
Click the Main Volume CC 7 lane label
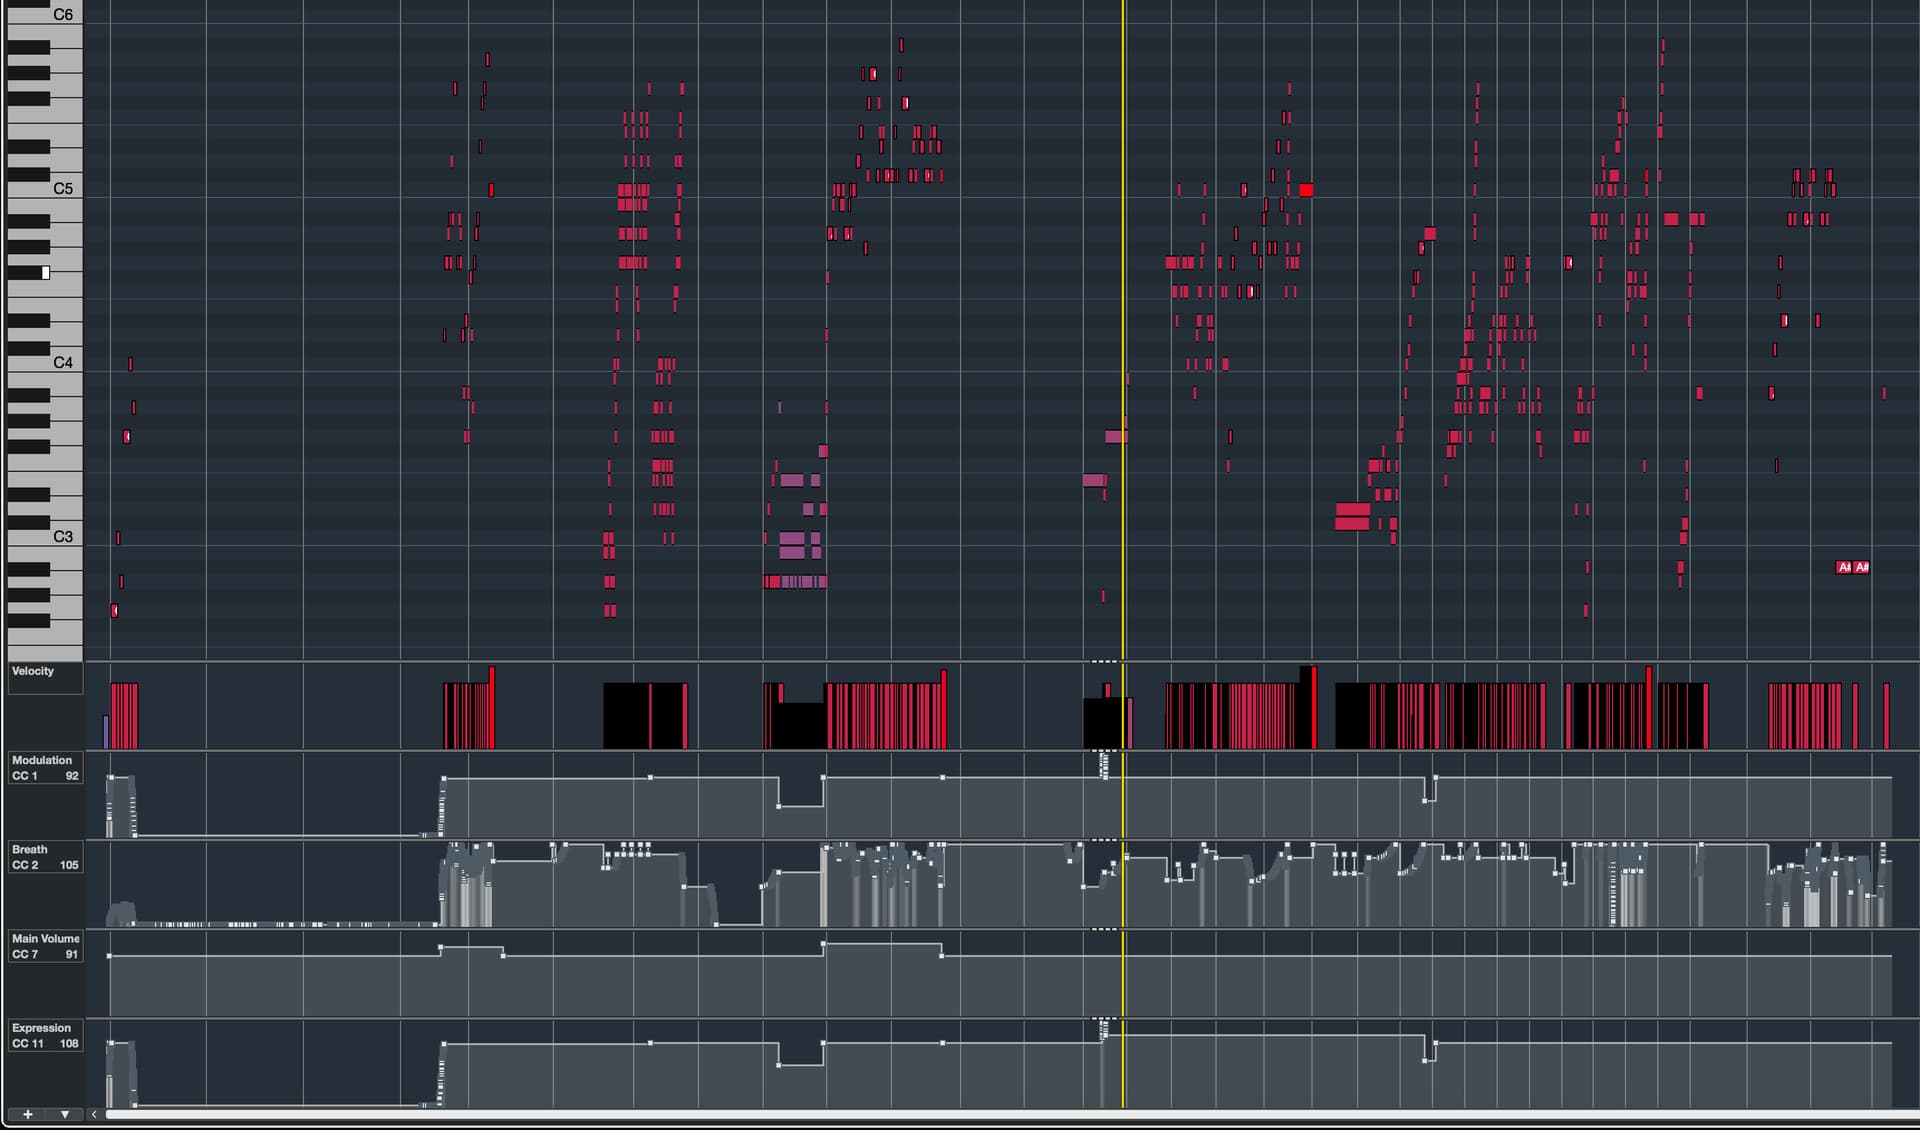(x=45, y=938)
